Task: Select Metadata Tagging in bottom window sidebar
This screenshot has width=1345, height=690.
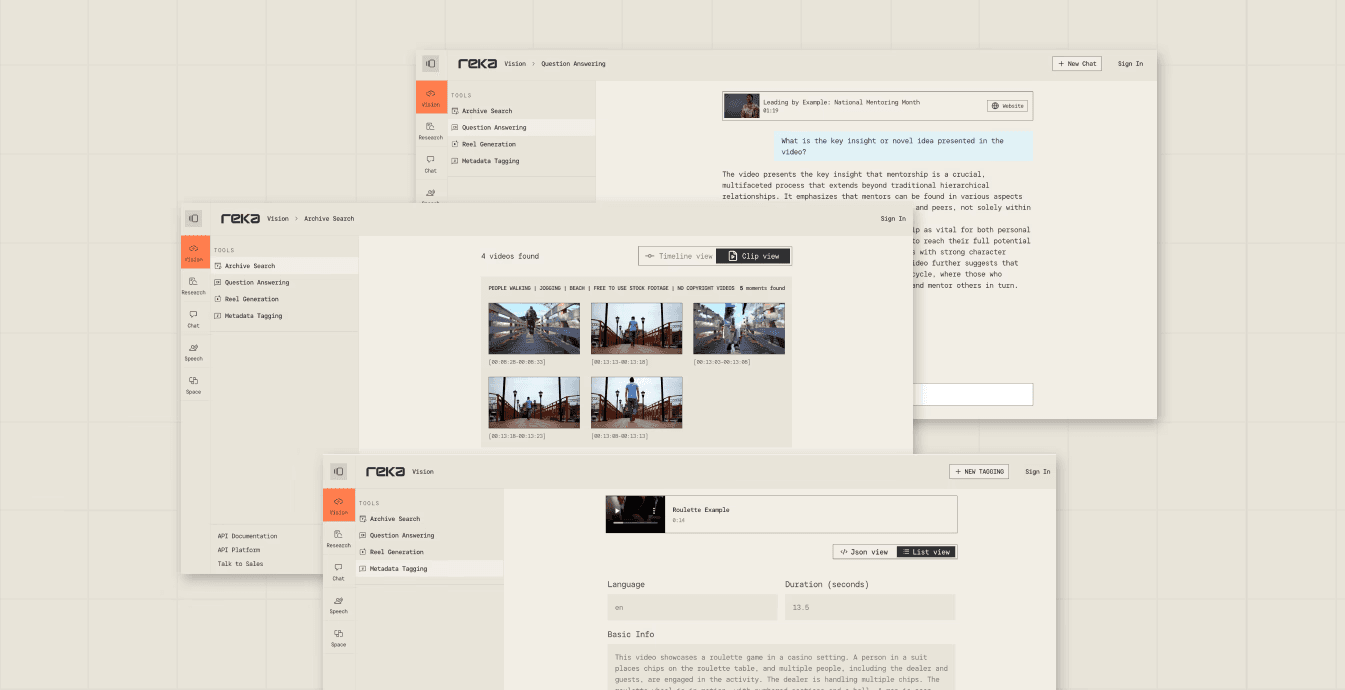Action: click(x=429, y=568)
